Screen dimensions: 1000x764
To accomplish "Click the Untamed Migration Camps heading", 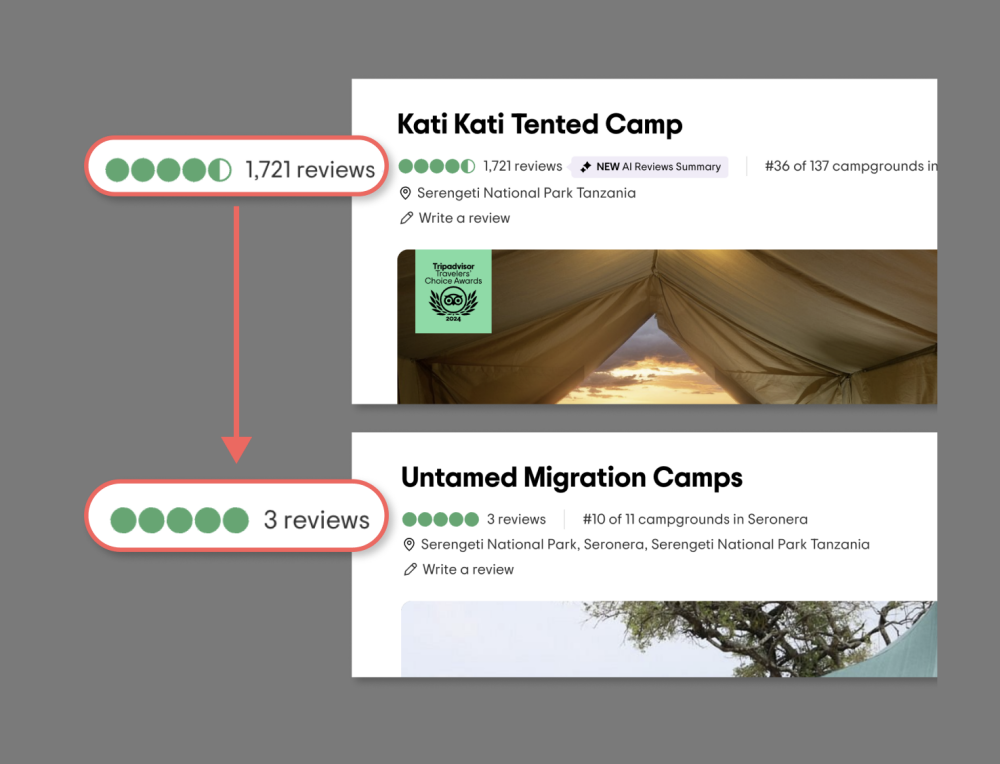I will pos(572,478).
